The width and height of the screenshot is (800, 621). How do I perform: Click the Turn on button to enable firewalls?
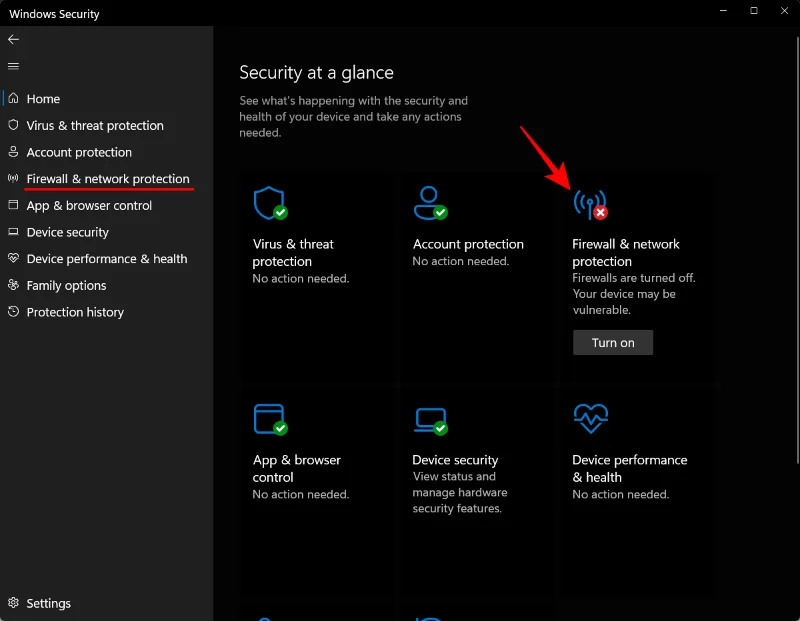click(x=612, y=342)
